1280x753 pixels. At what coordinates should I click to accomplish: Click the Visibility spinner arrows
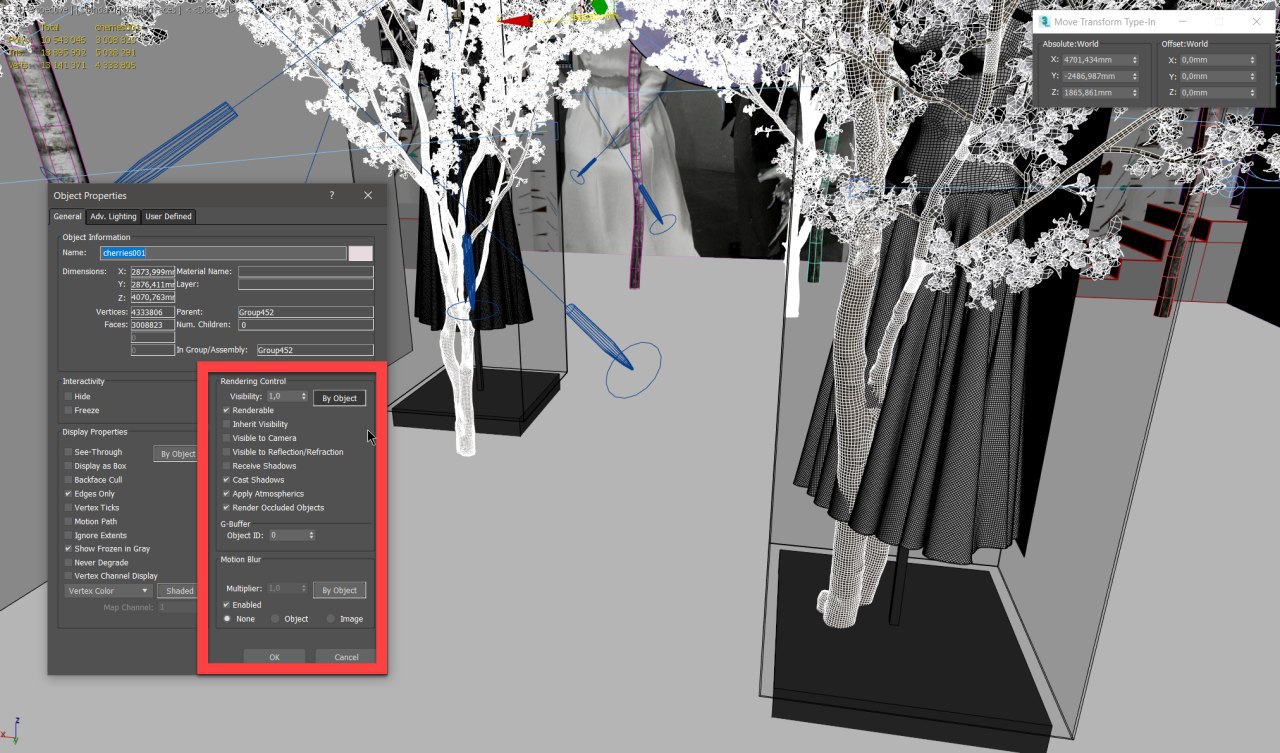pos(304,396)
